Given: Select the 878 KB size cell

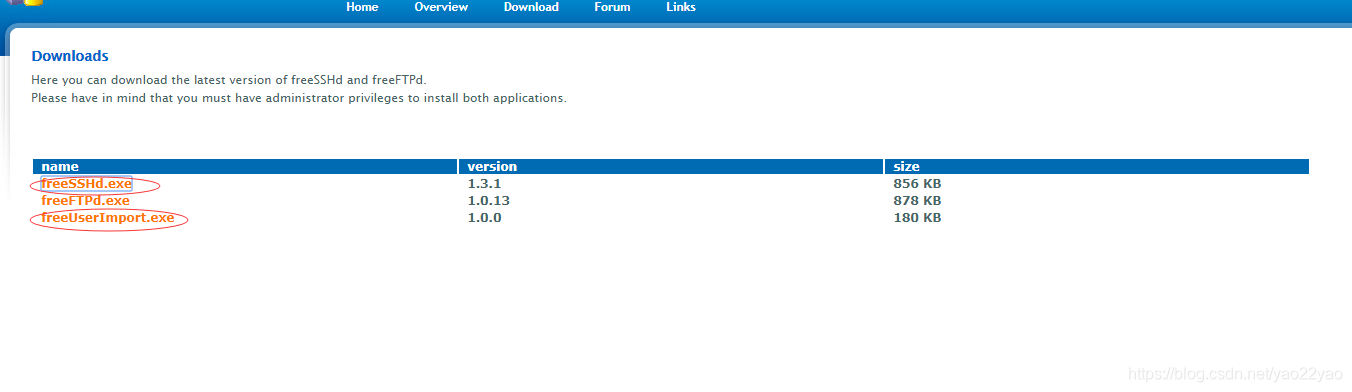Looking at the screenshot, I should click(x=917, y=201).
